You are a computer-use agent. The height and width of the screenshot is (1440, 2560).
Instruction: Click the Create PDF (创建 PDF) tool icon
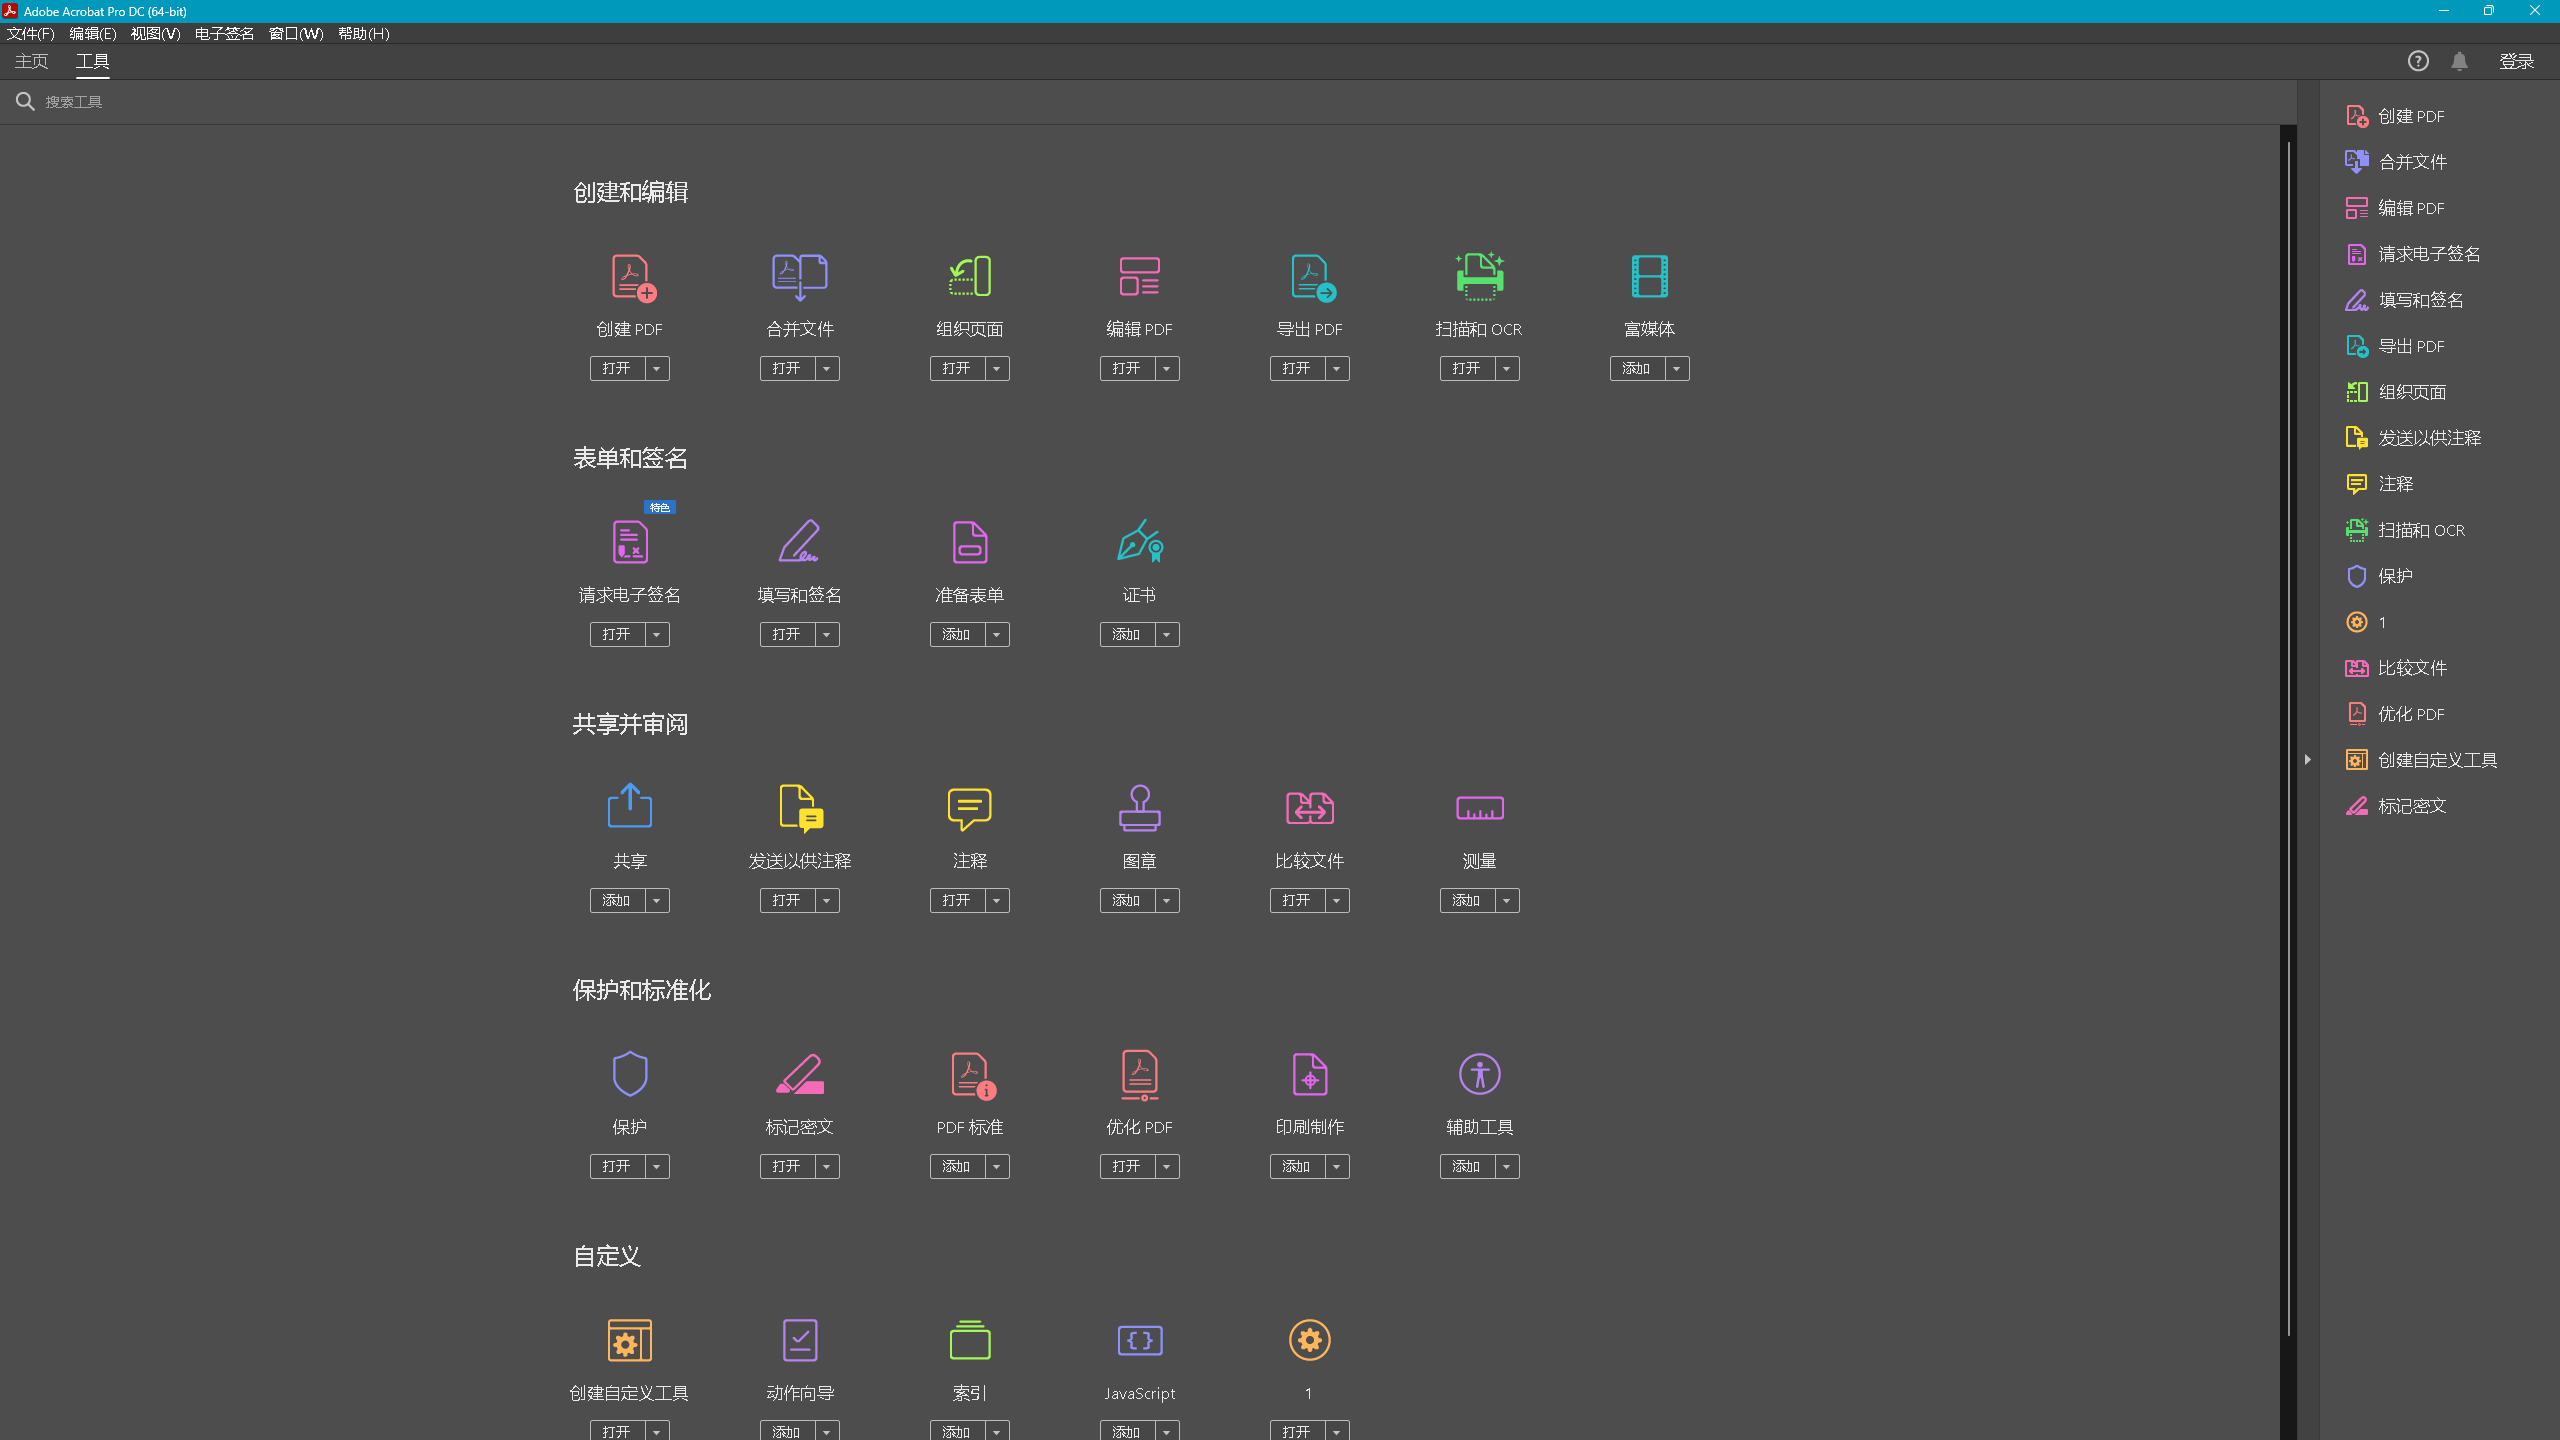[630, 277]
